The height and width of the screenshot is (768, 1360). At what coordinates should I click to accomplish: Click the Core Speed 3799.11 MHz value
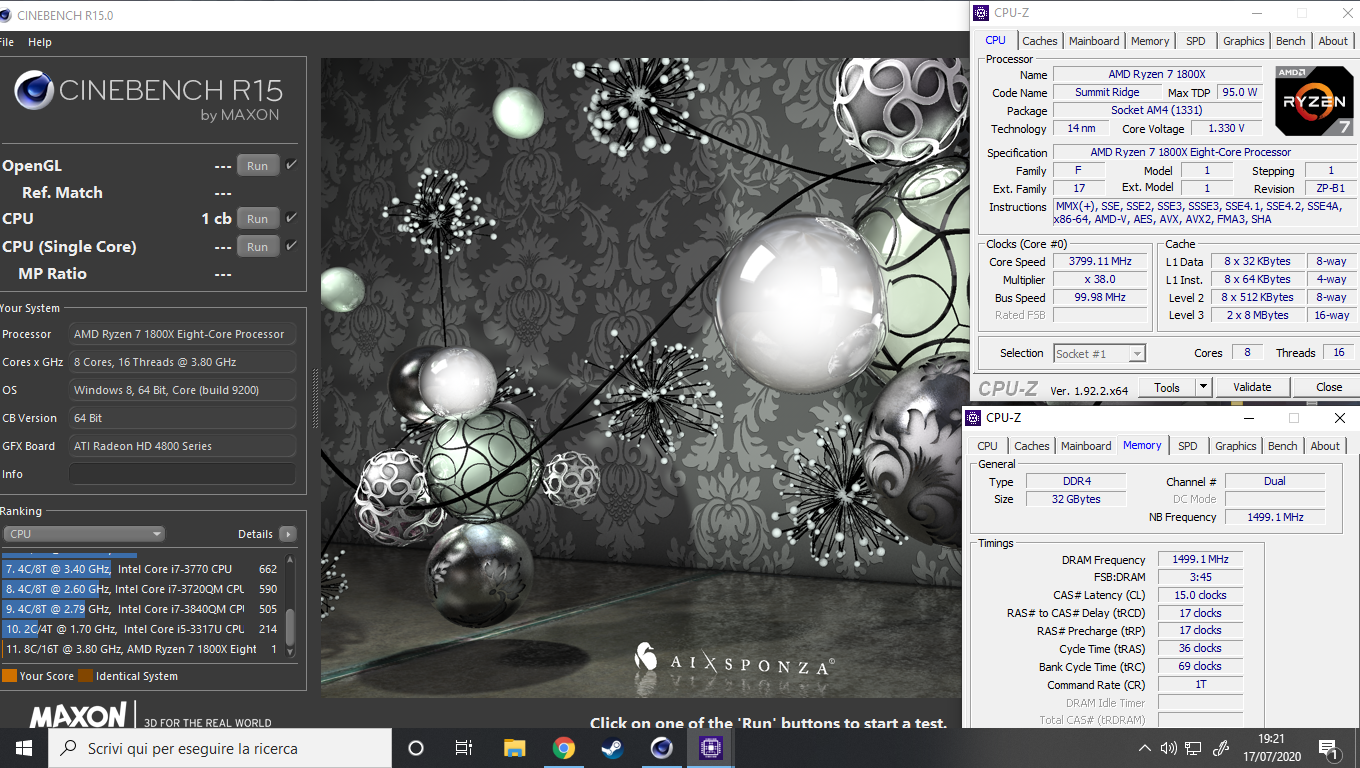[1100, 262]
